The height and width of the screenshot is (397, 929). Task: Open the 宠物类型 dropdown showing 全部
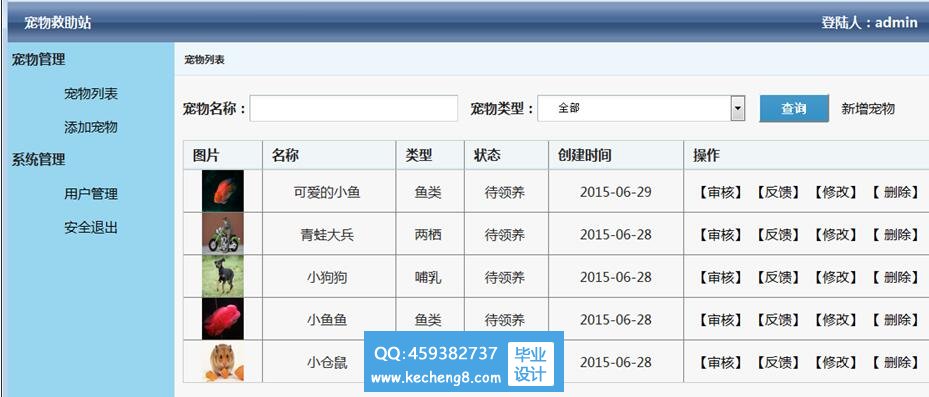click(x=641, y=108)
